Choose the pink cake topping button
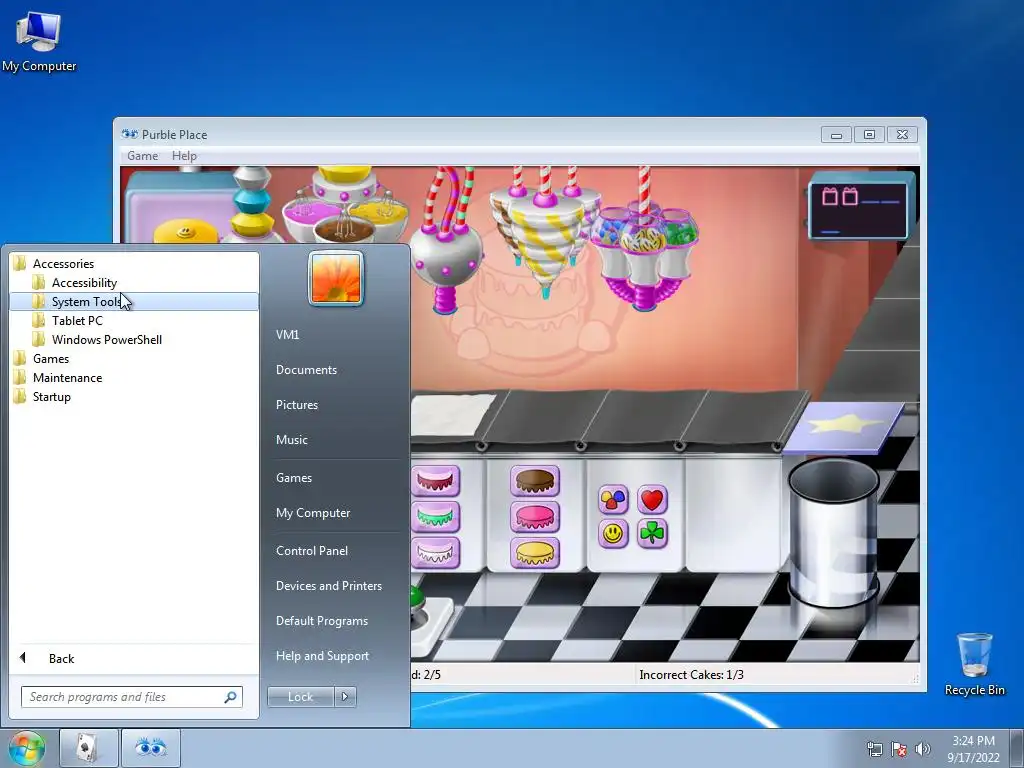 (535, 517)
